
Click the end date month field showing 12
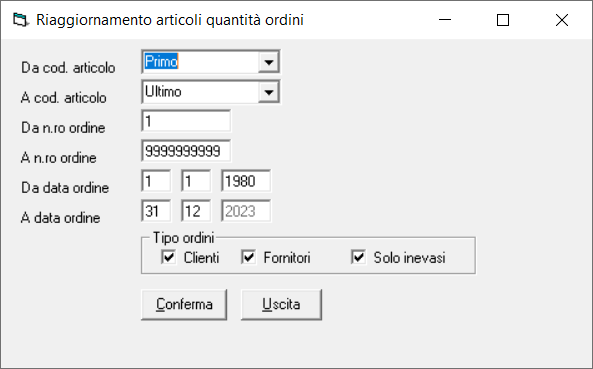tap(196, 211)
